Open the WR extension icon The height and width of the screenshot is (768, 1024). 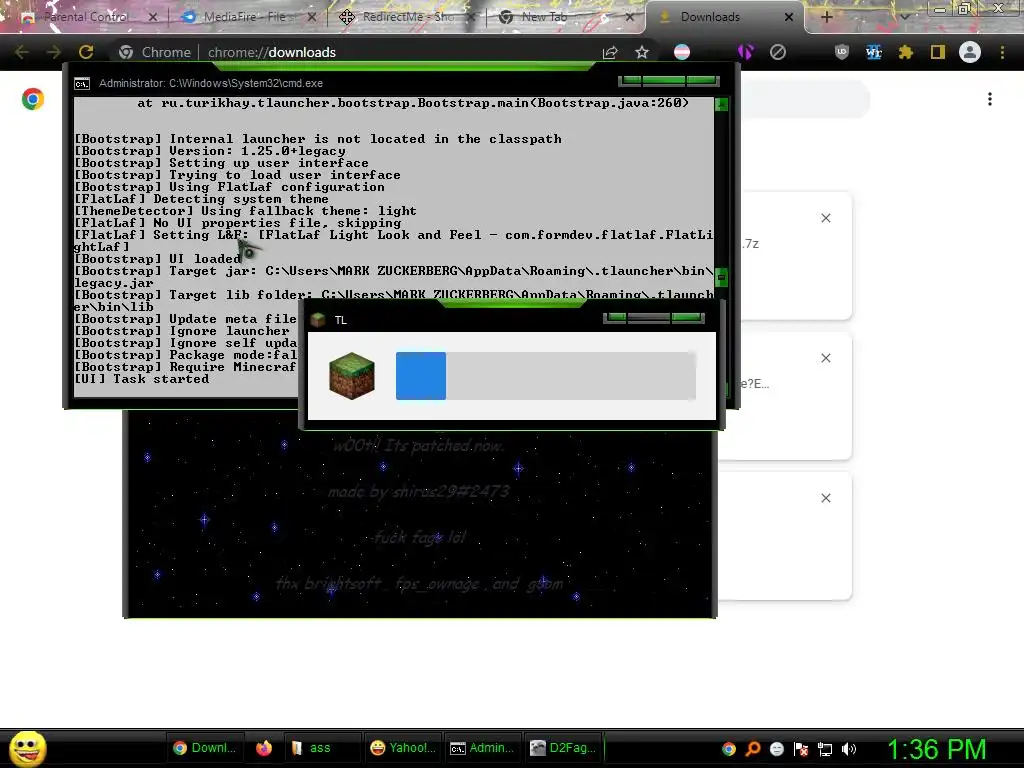coord(874,52)
